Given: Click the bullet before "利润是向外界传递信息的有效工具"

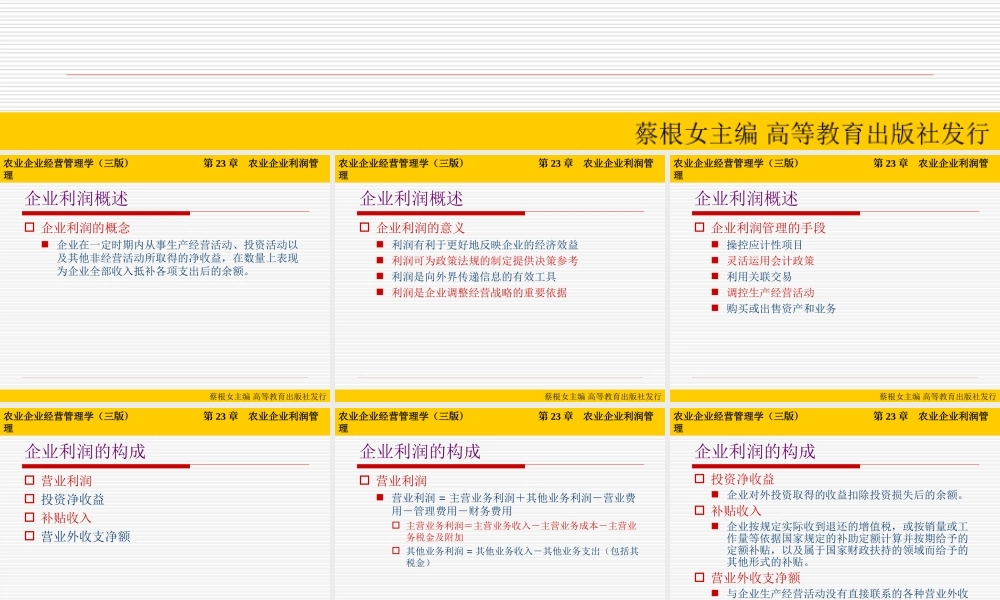Looking at the screenshot, I should (x=379, y=276).
